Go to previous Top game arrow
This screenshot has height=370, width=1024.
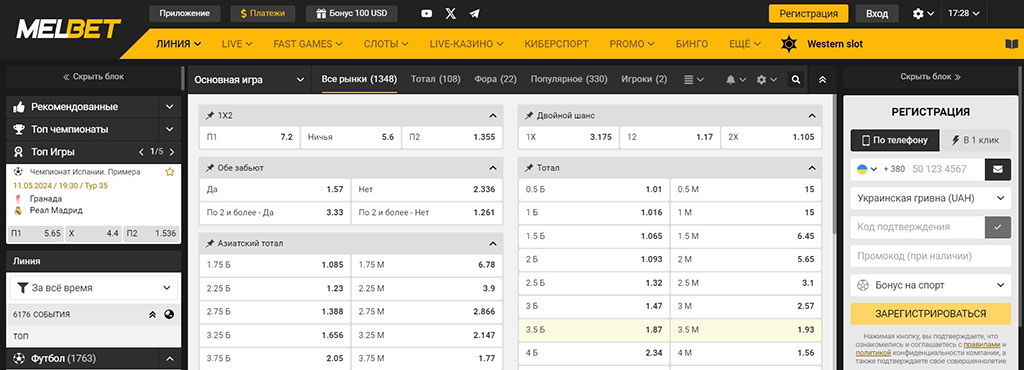(x=141, y=152)
